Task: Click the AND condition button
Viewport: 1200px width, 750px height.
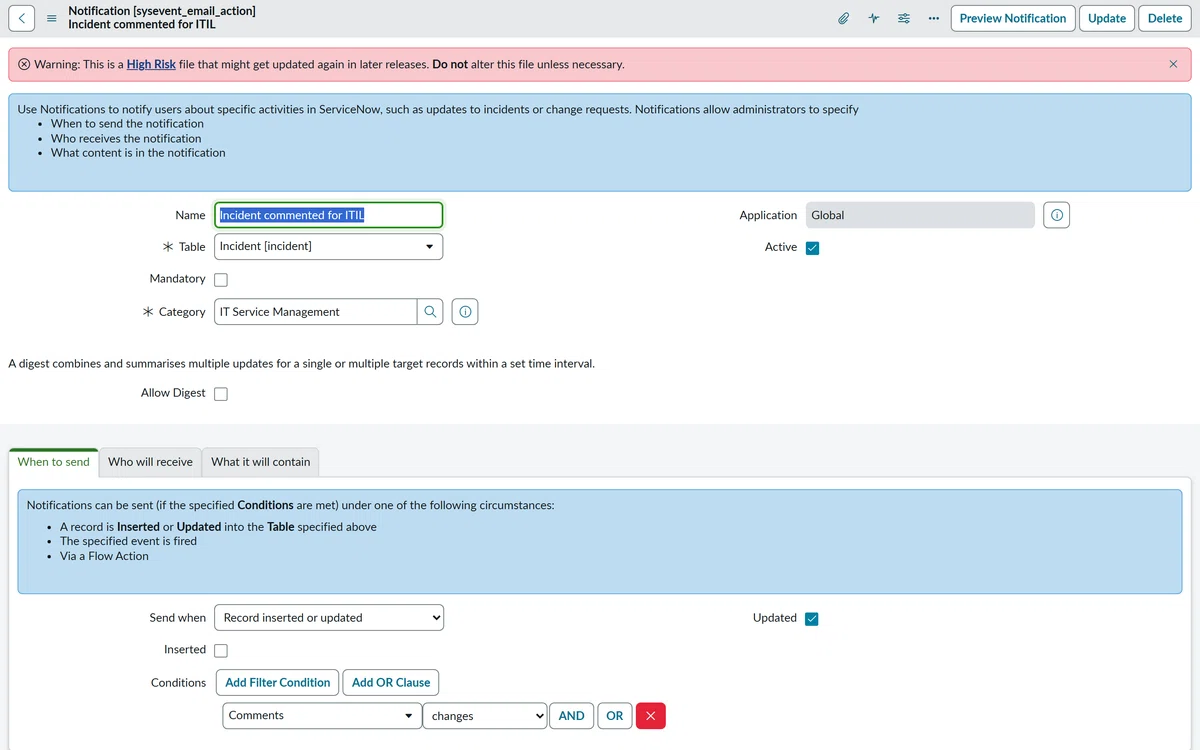Action: [x=572, y=716]
